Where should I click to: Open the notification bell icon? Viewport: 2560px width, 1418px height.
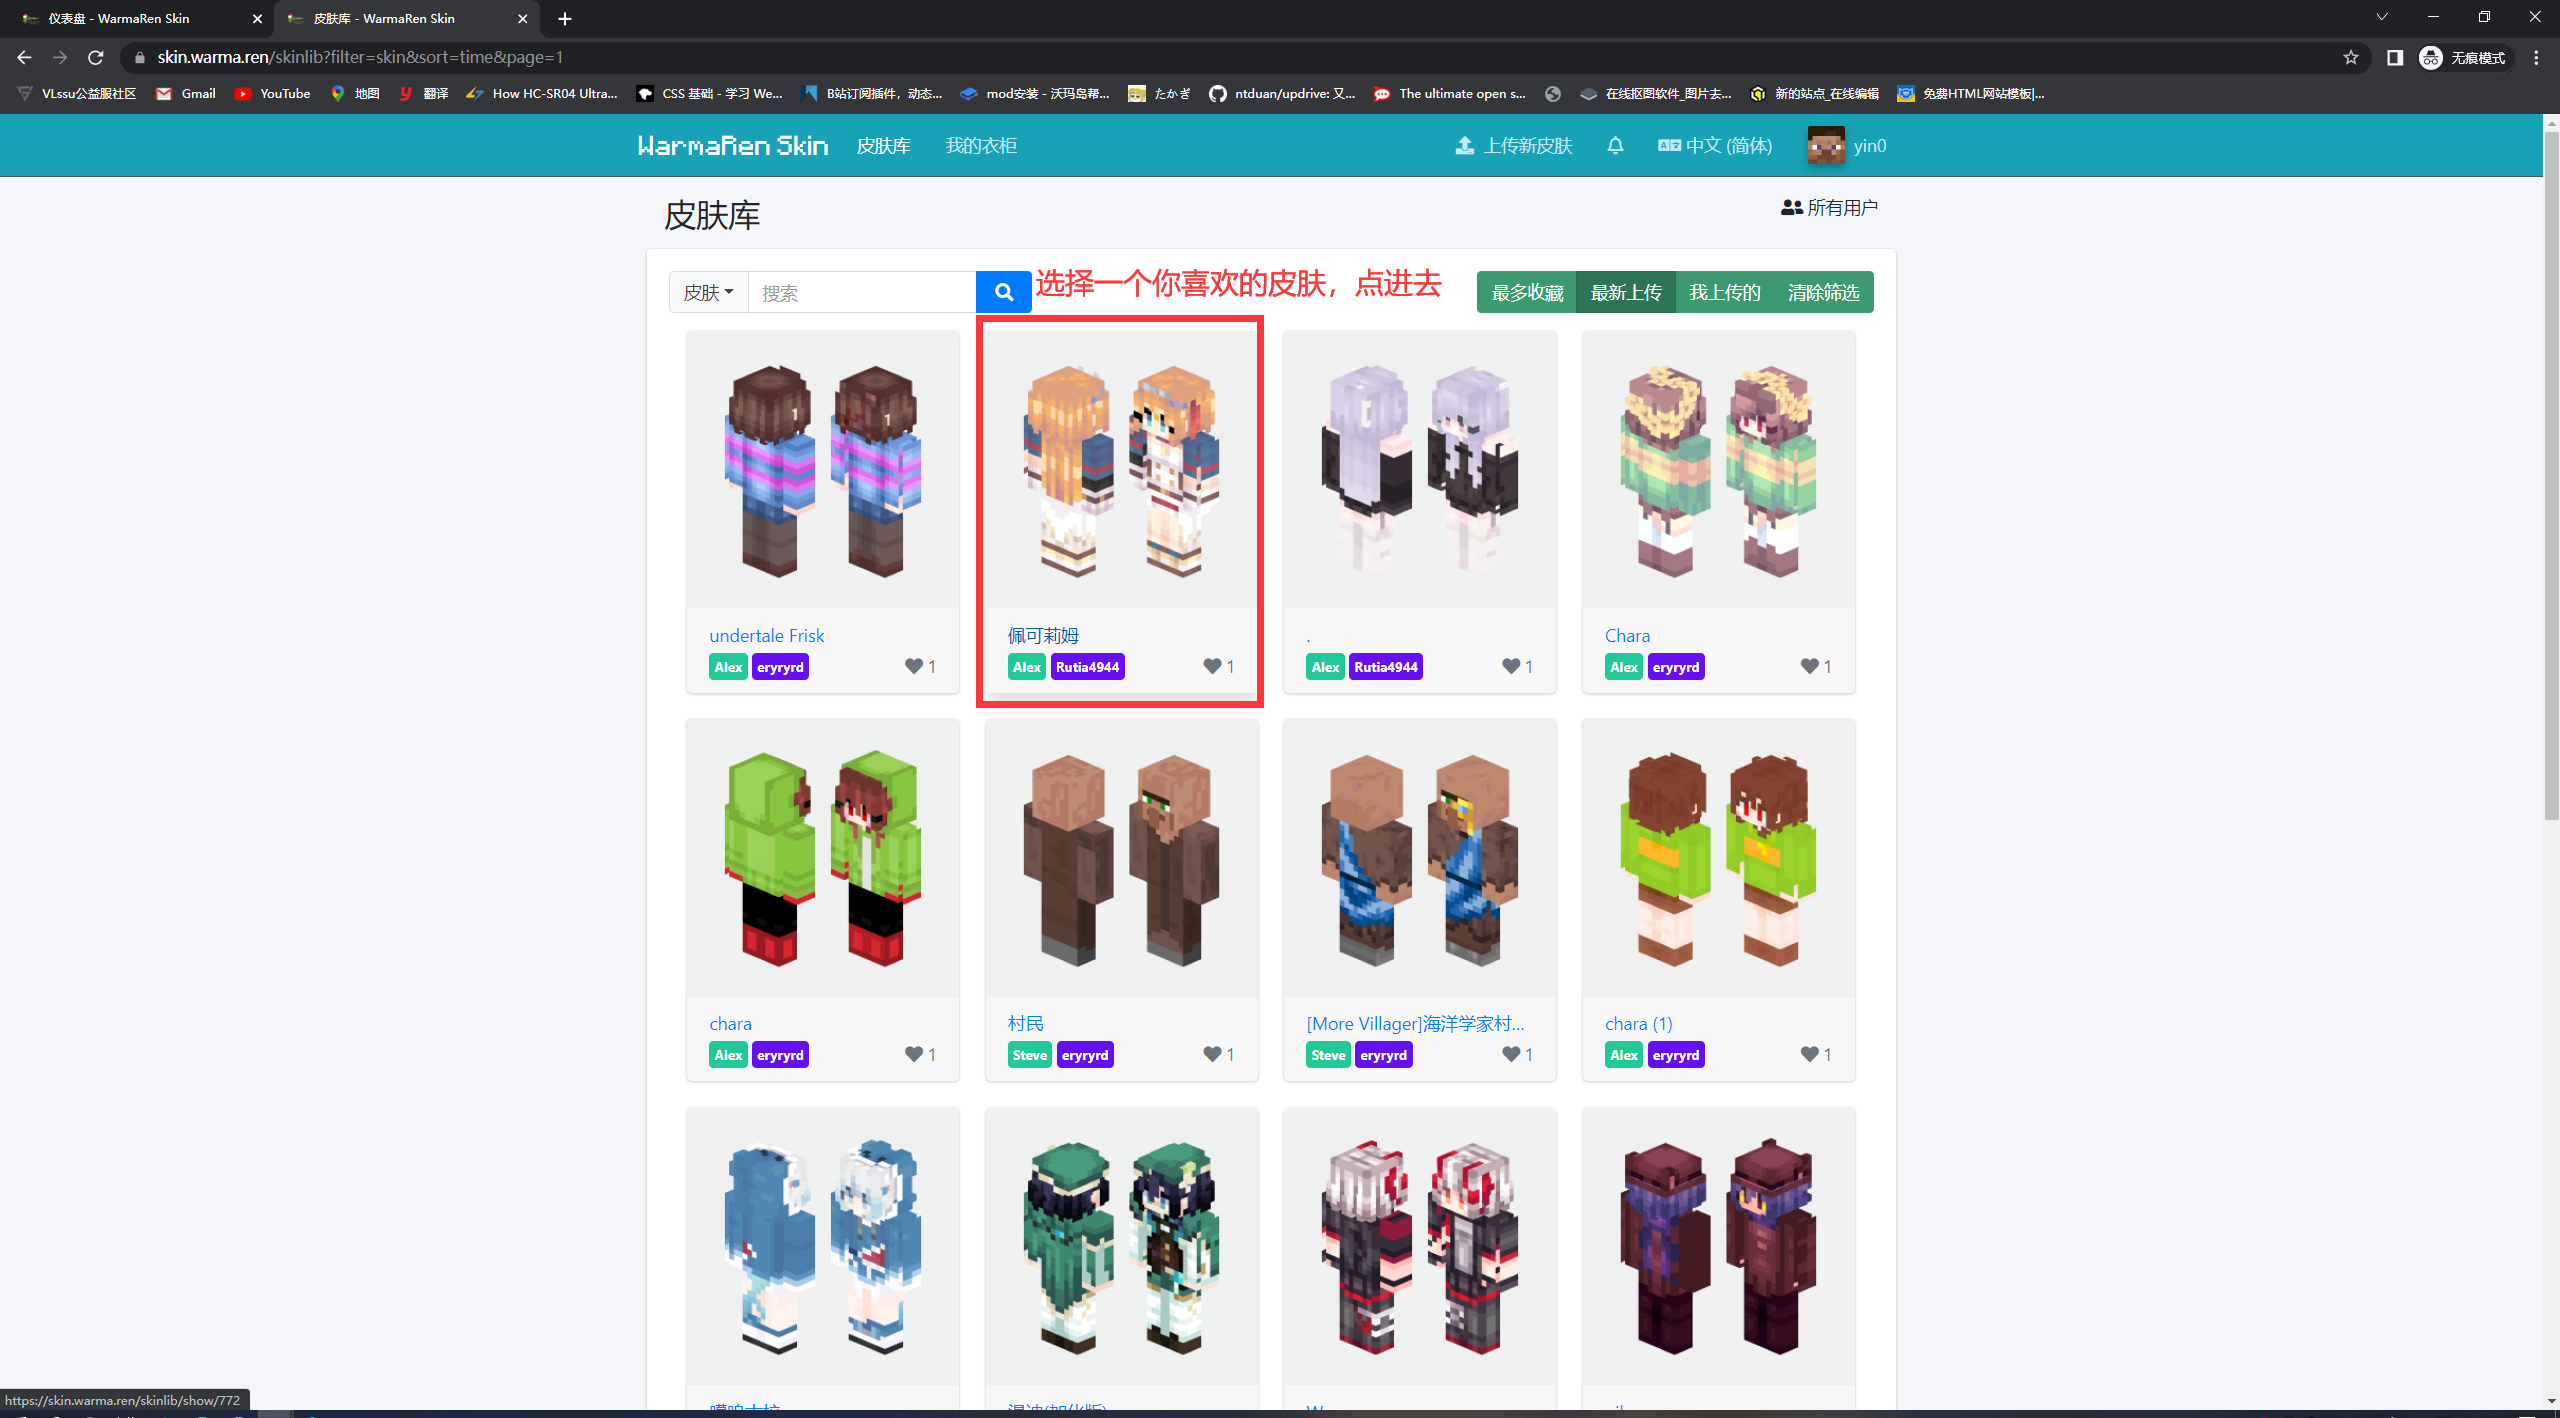(x=1615, y=146)
